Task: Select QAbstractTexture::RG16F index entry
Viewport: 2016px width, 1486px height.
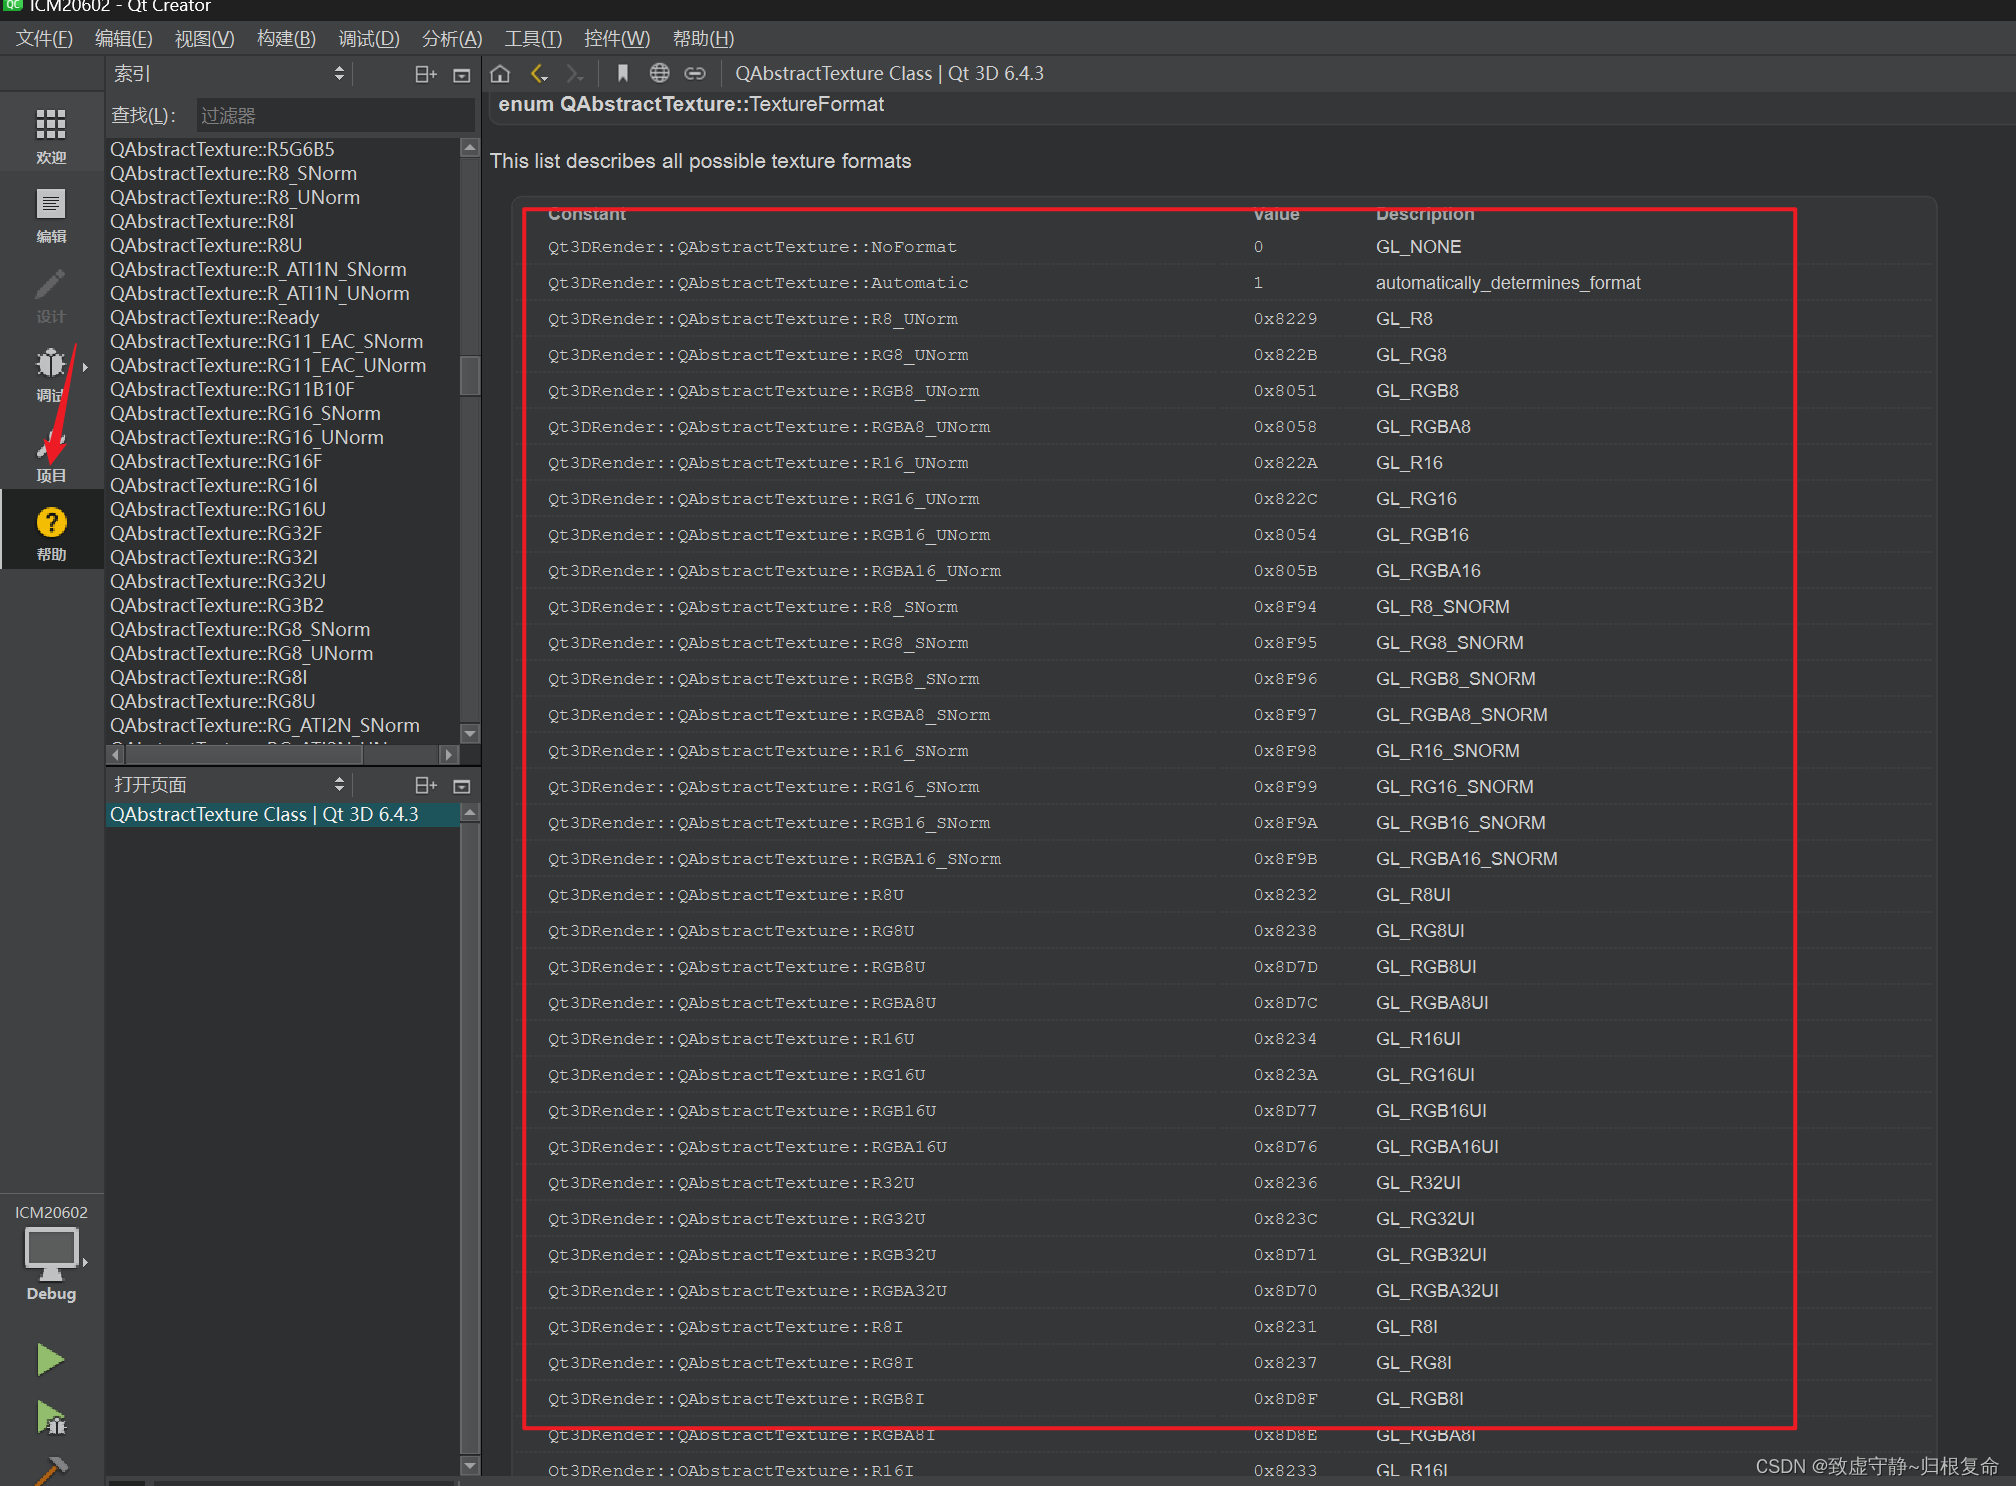Action: [216, 462]
